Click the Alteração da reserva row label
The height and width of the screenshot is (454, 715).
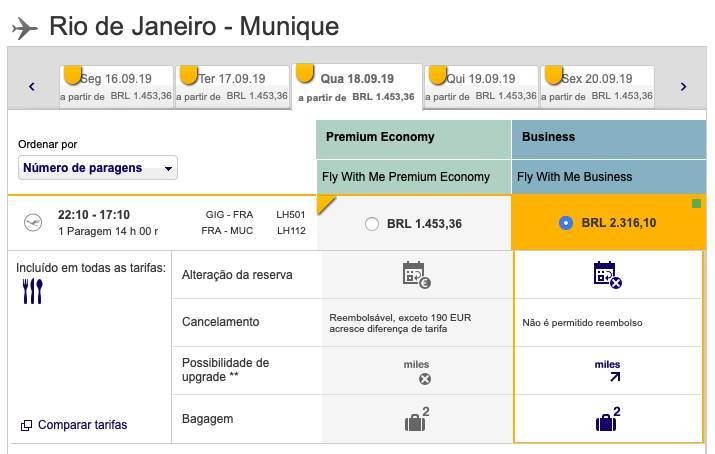click(x=237, y=275)
